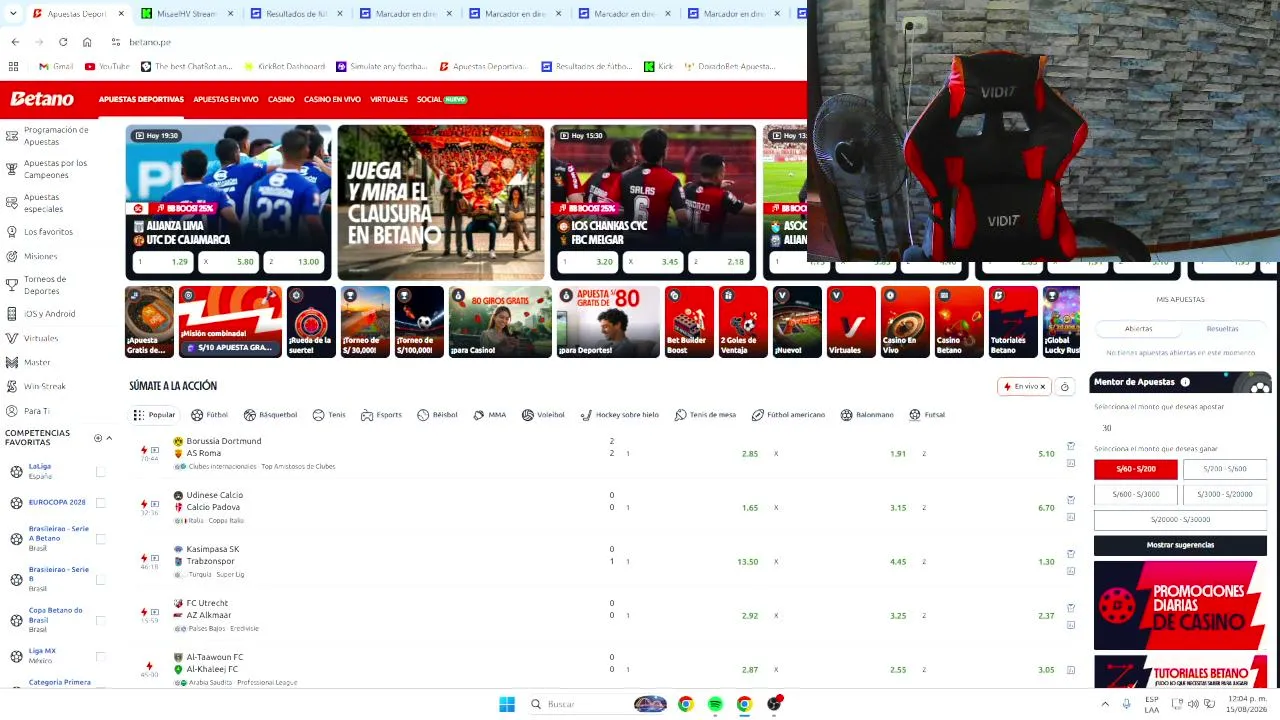Open Misiones in sidebar
This screenshot has width=1280, height=720.
tap(40, 256)
